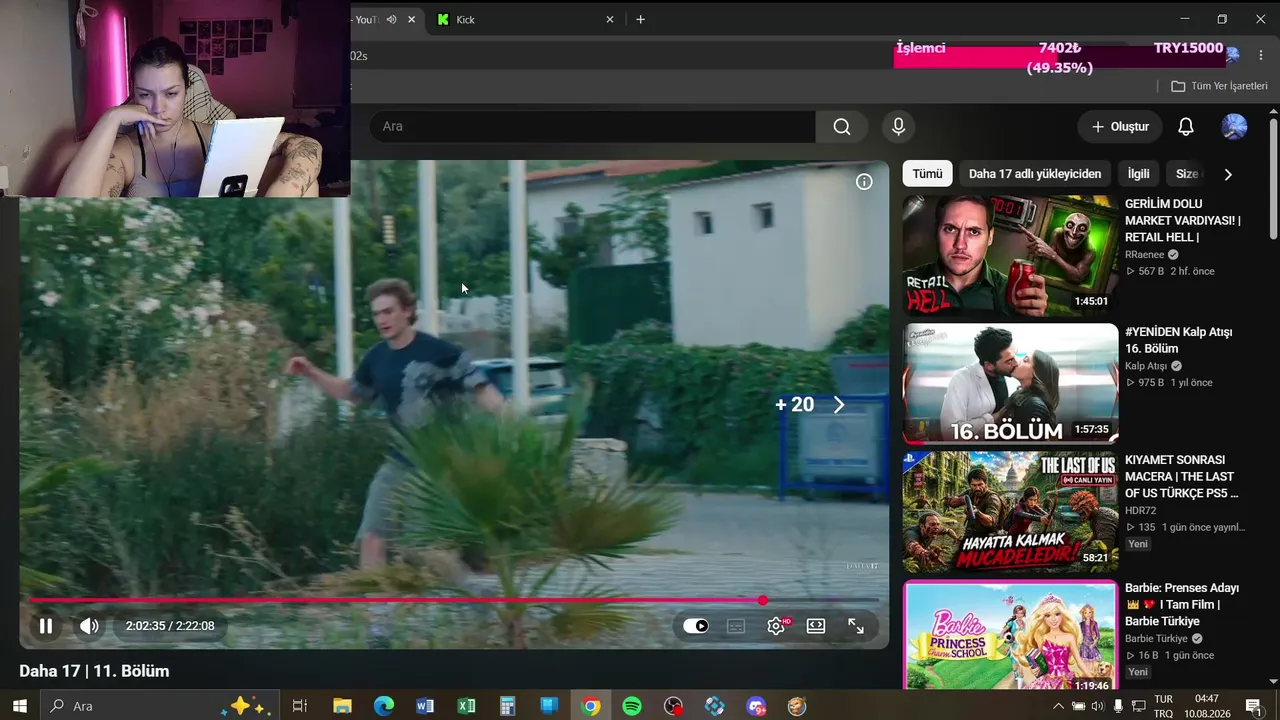Close the YouTube browser tab
Screen dimensions: 1280x720
click(411, 20)
